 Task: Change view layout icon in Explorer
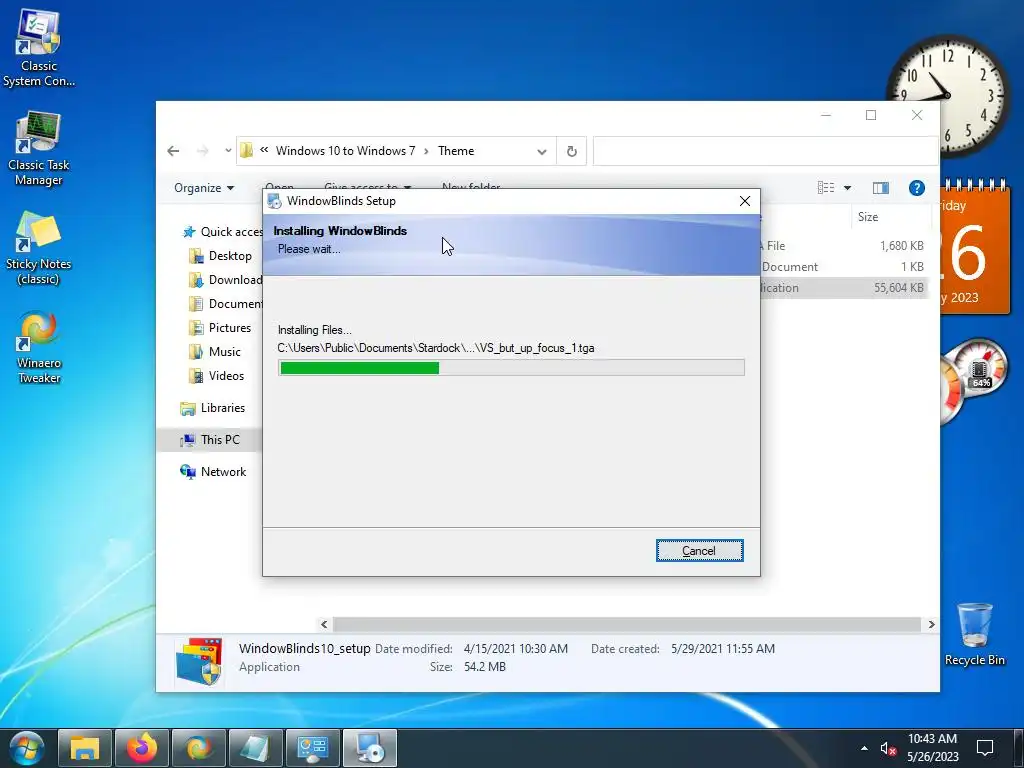tap(826, 188)
